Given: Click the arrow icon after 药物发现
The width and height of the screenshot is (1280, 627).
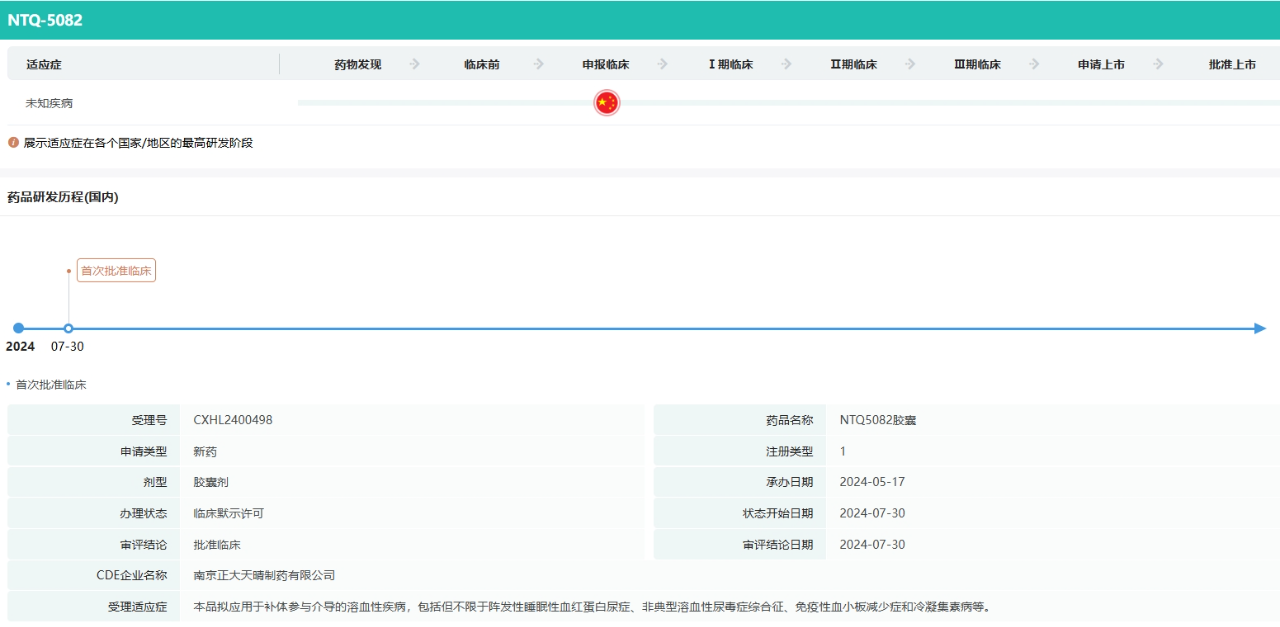Looking at the screenshot, I should coord(415,64).
